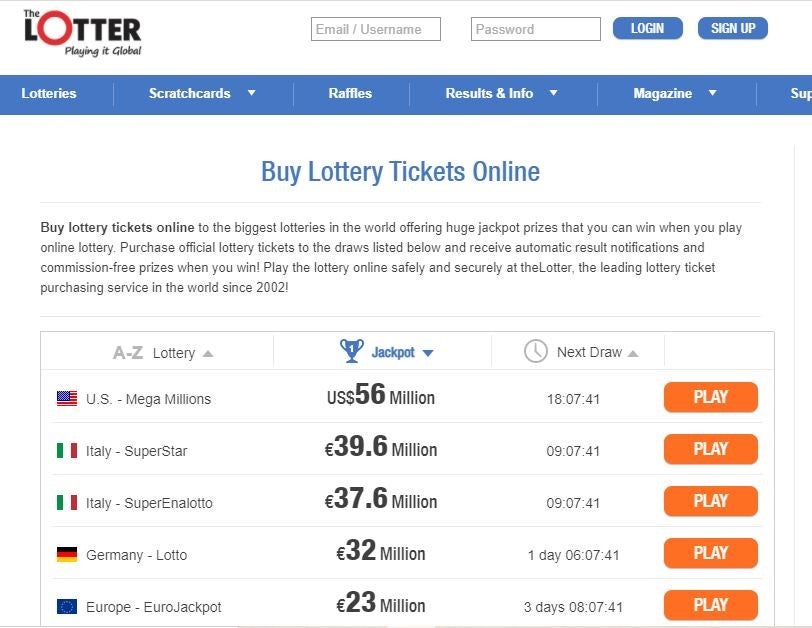Image resolution: width=812 pixels, height=628 pixels.
Task: Click the trophy Jackpot icon
Action: [352, 351]
